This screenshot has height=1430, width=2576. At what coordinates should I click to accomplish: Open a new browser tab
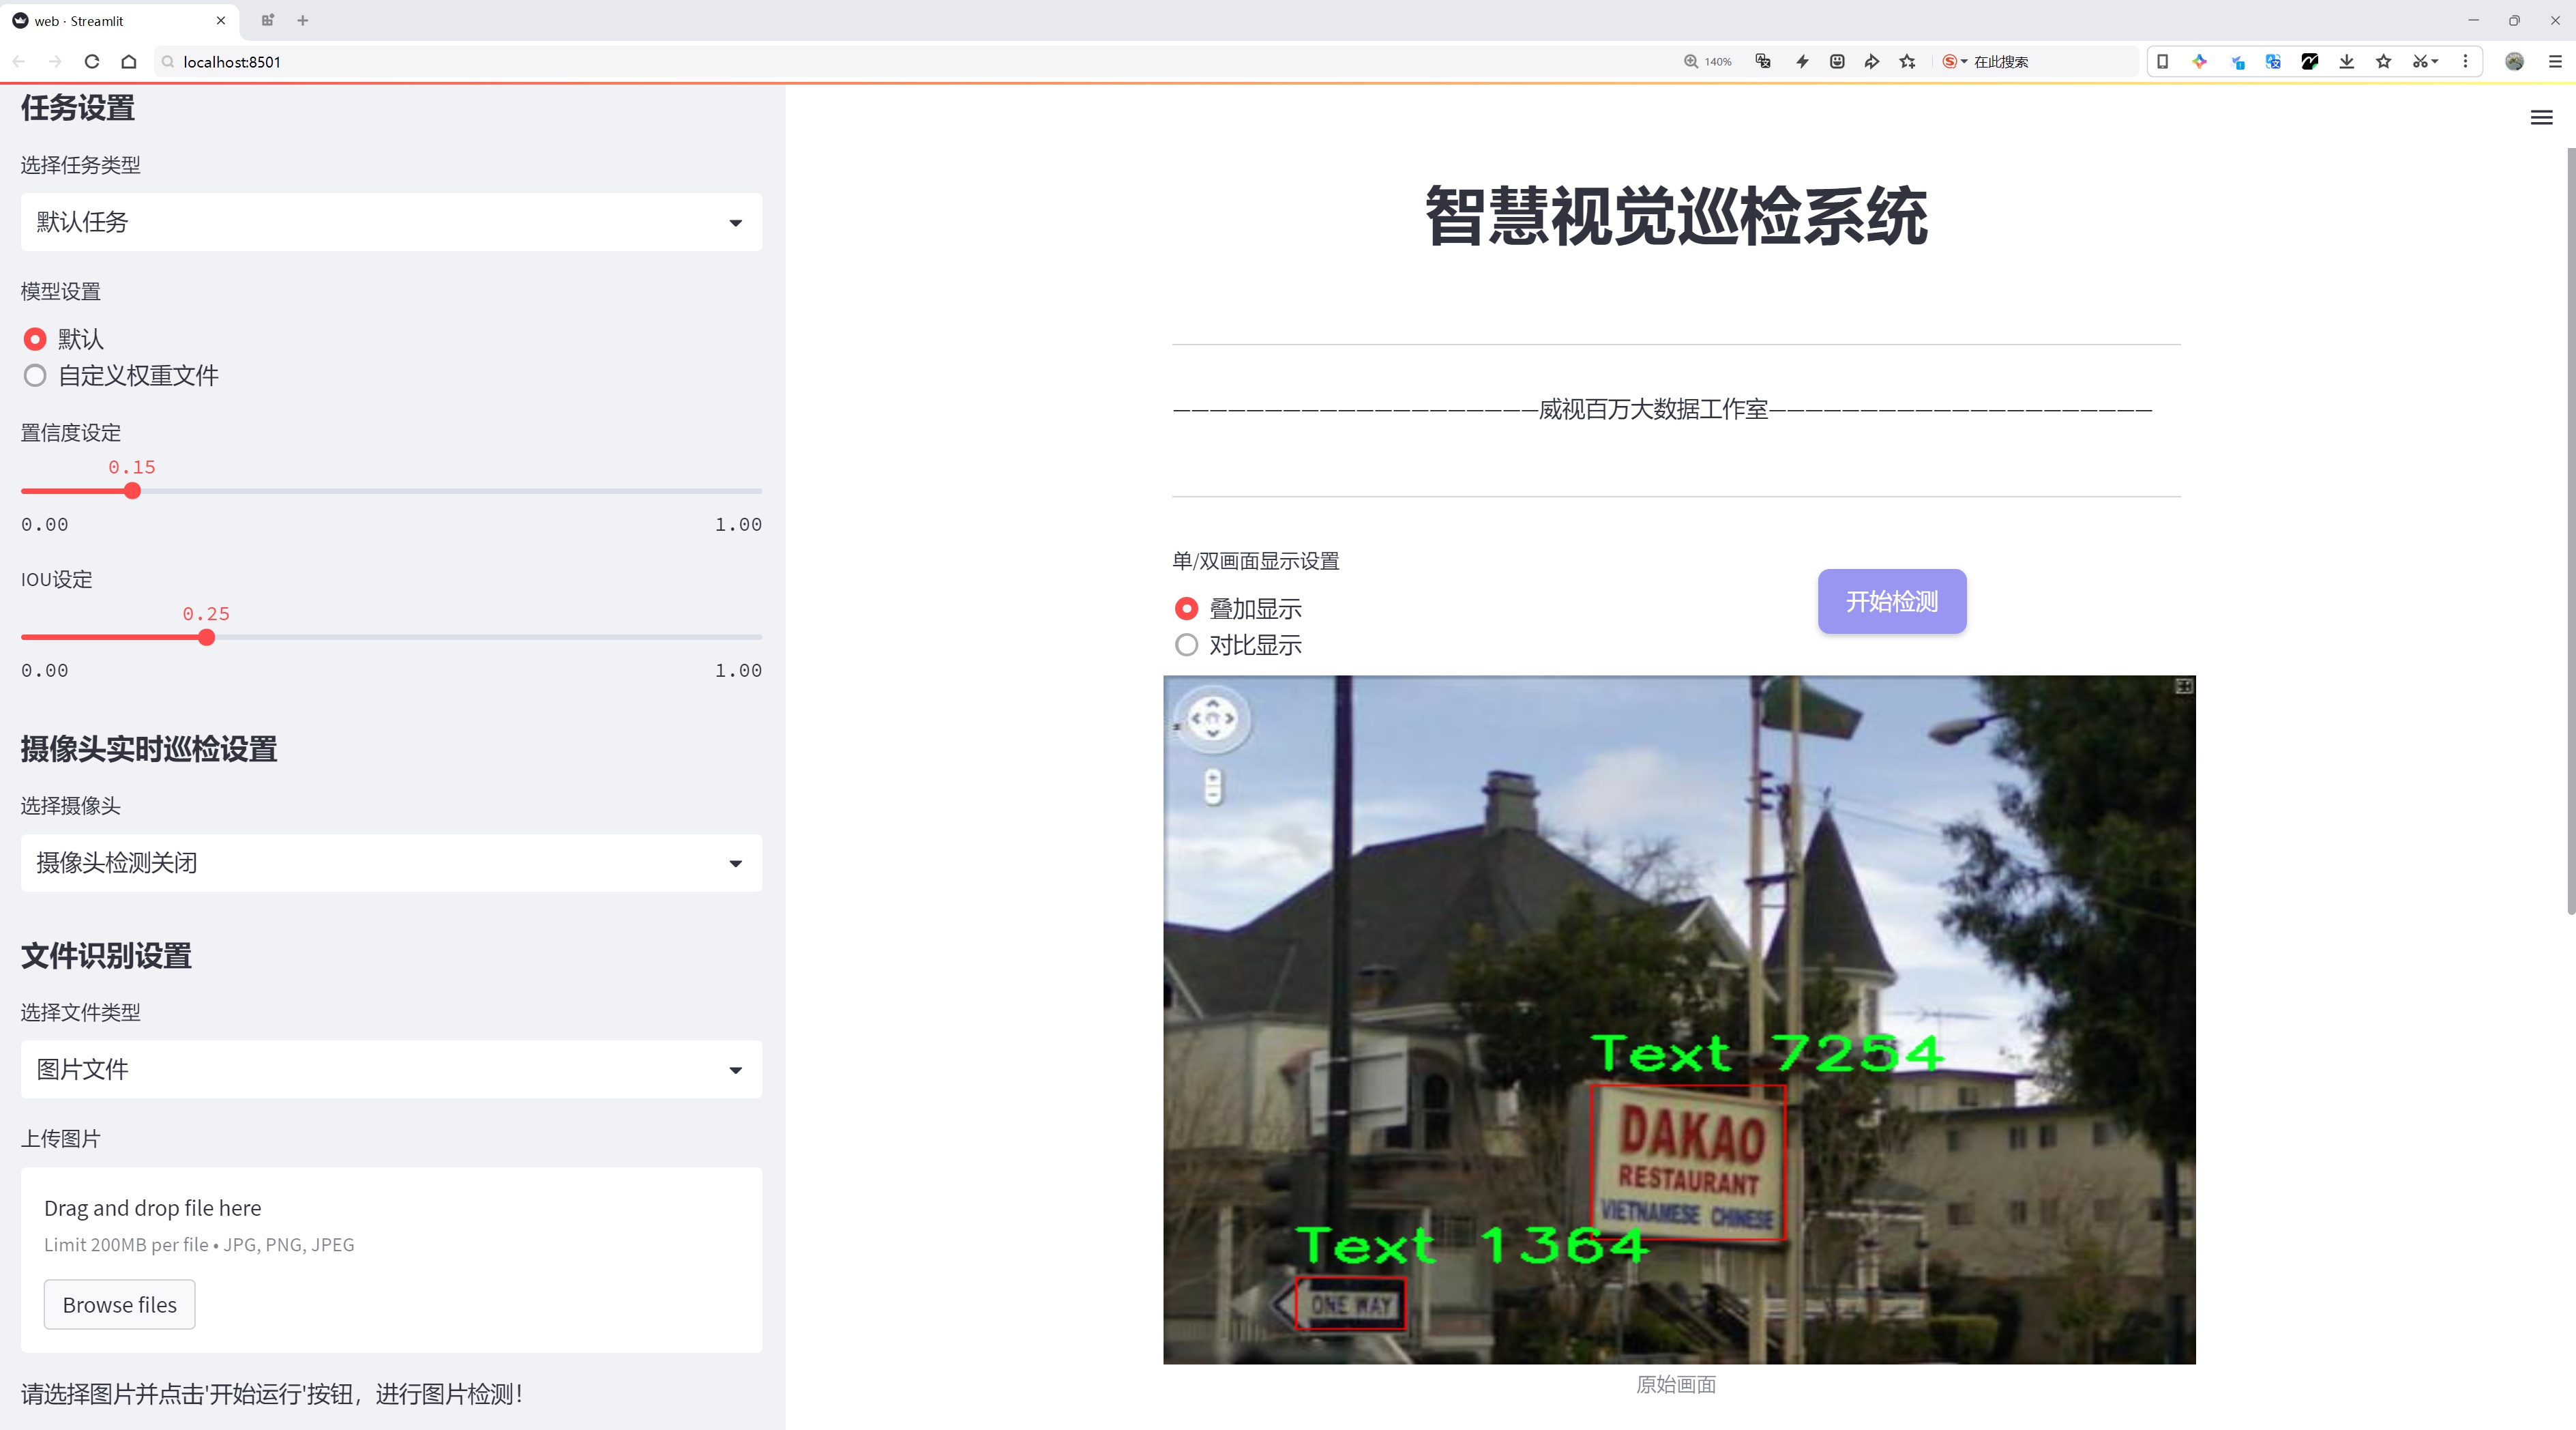(x=303, y=20)
